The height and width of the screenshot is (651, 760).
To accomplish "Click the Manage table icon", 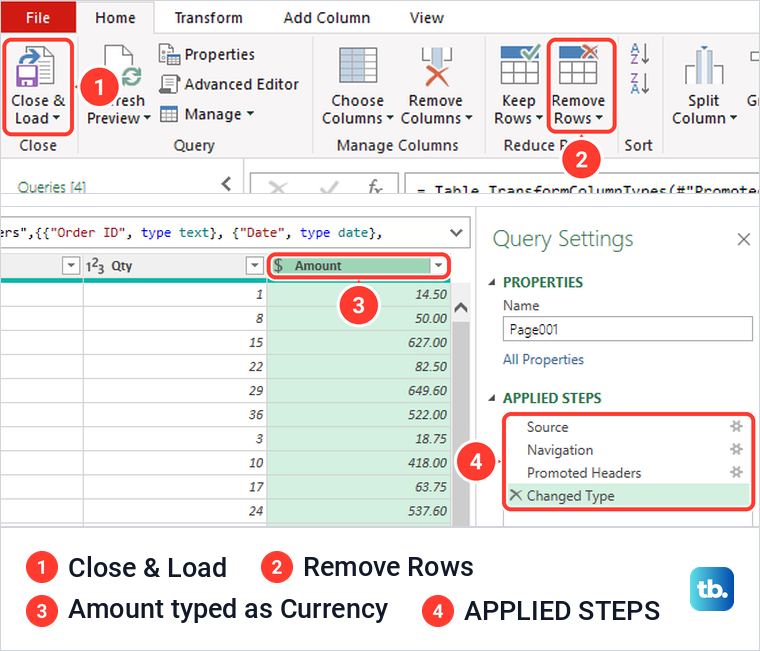I will [169, 114].
